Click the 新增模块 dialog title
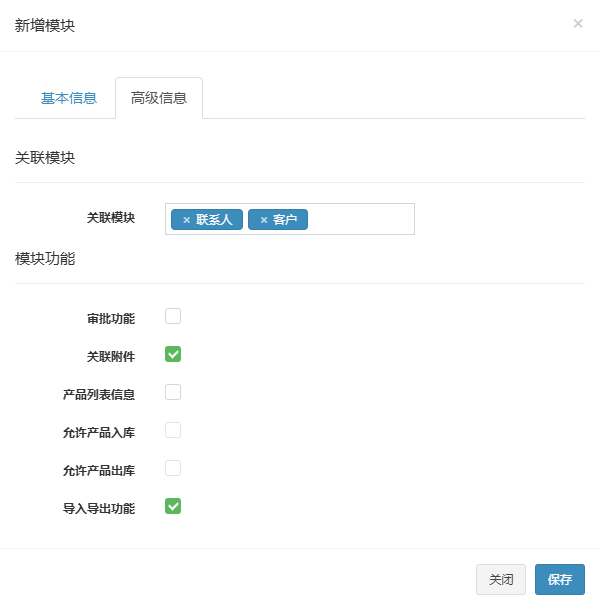Viewport: 600px width, 610px height. (x=45, y=26)
